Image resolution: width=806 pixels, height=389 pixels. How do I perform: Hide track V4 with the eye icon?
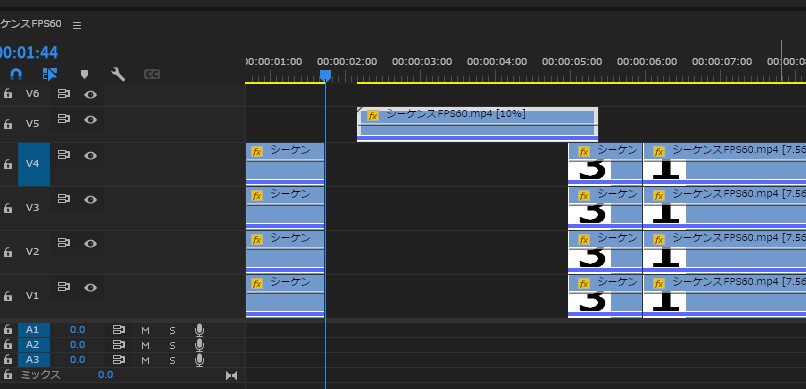coord(90,155)
